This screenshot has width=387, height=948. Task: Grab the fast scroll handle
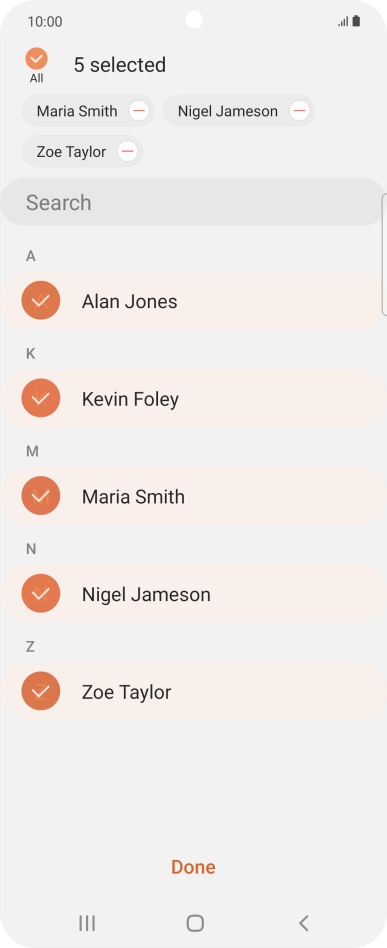[385, 255]
